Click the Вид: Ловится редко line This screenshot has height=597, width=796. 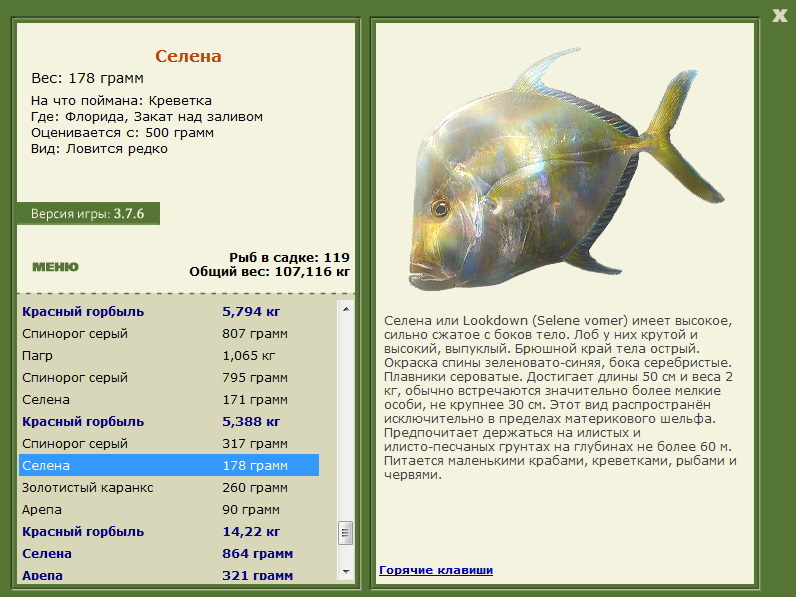[x=99, y=149]
